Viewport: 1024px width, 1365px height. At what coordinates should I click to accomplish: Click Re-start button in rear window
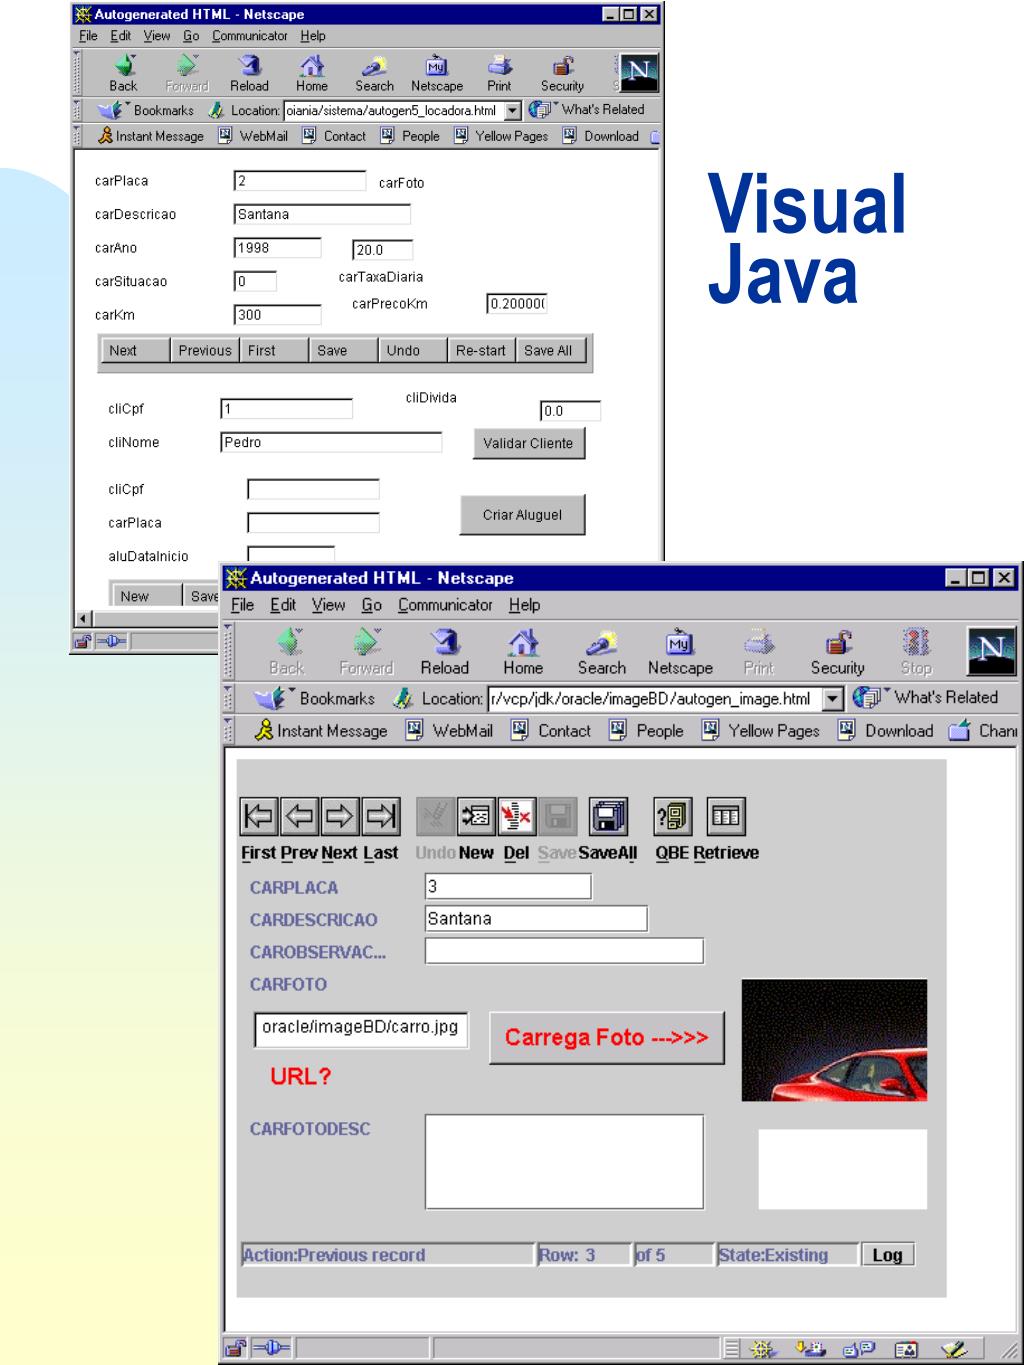pyautogui.click(x=481, y=351)
